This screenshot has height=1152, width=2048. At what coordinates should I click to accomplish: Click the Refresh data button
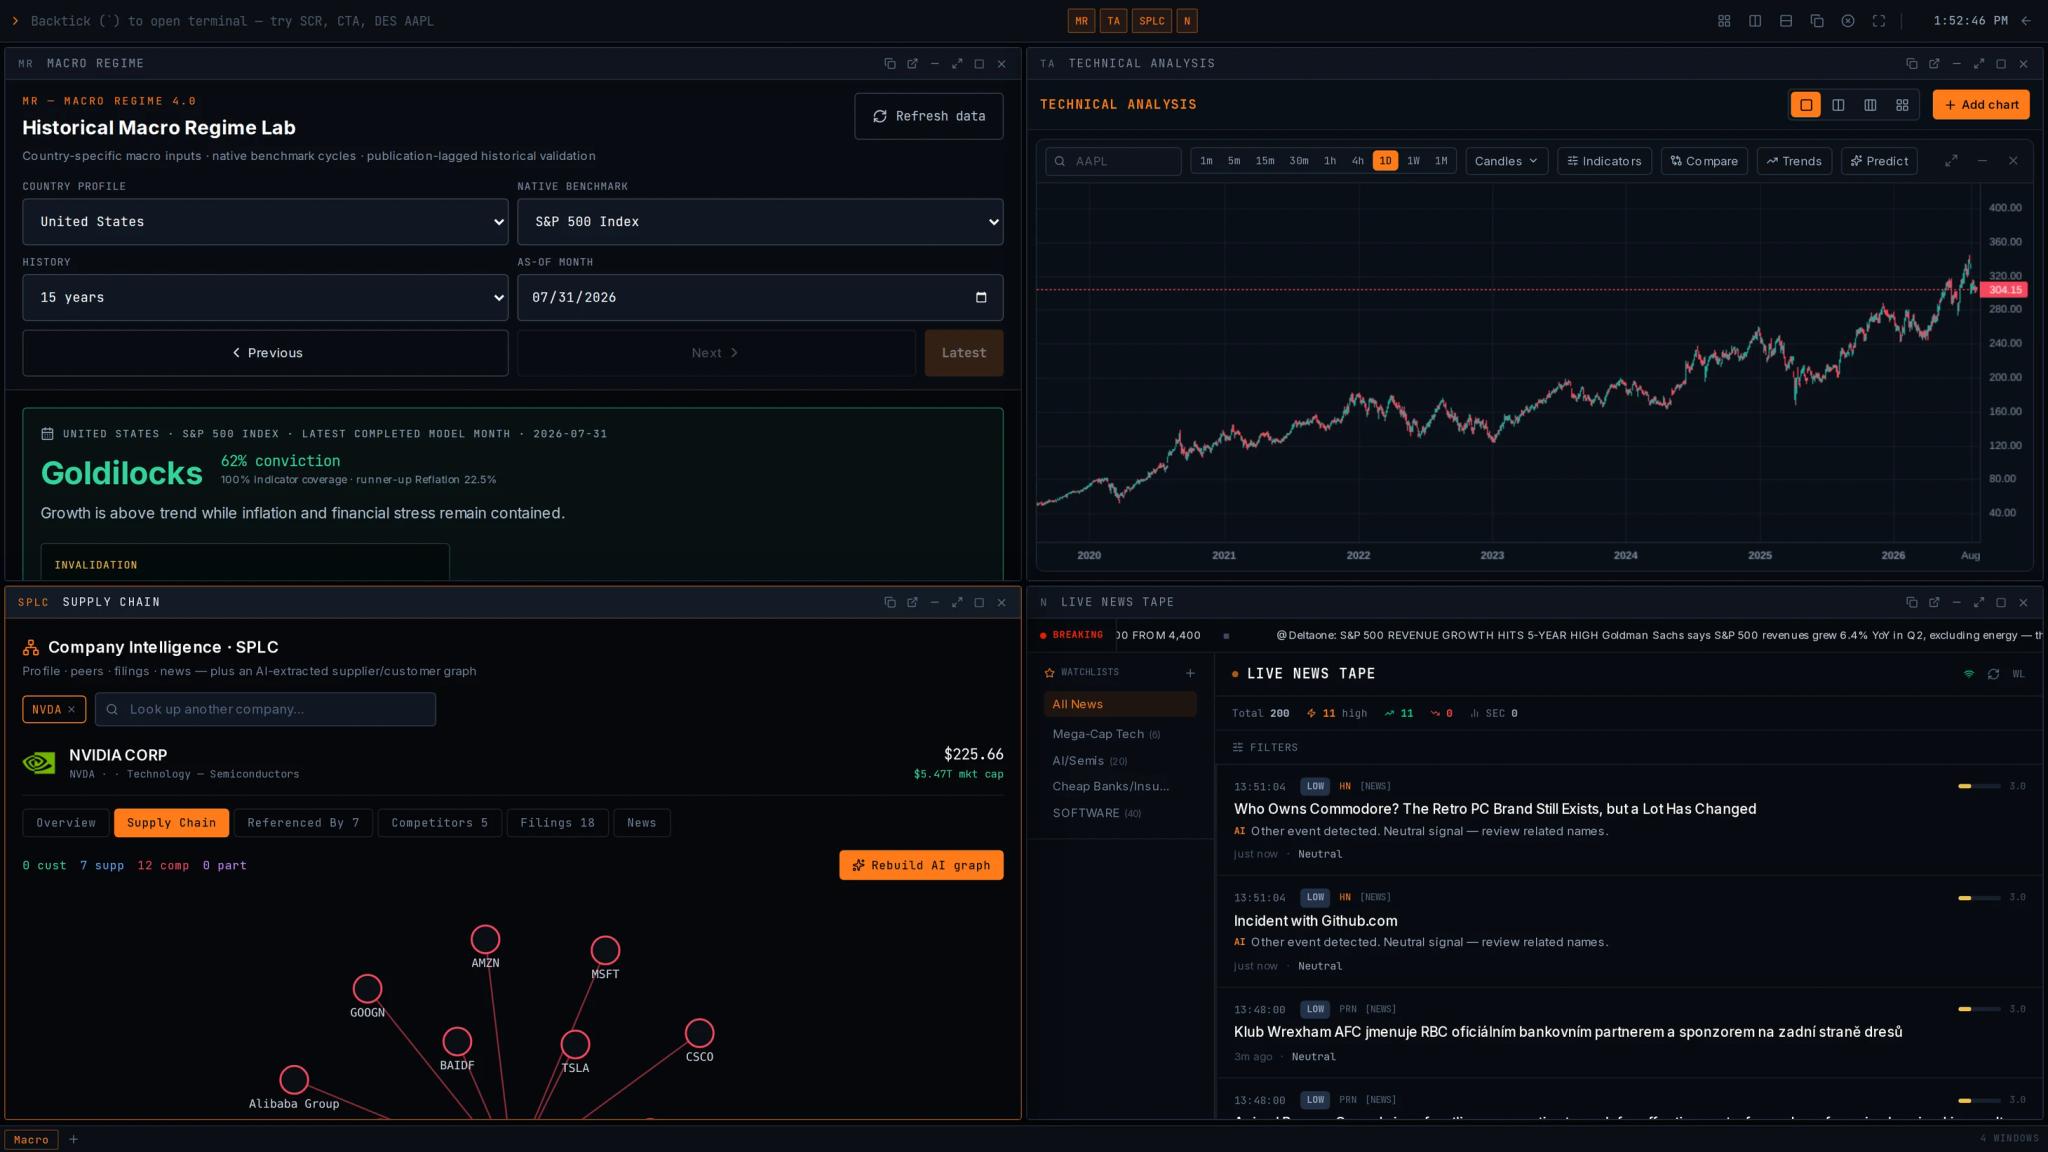(x=929, y=116)
